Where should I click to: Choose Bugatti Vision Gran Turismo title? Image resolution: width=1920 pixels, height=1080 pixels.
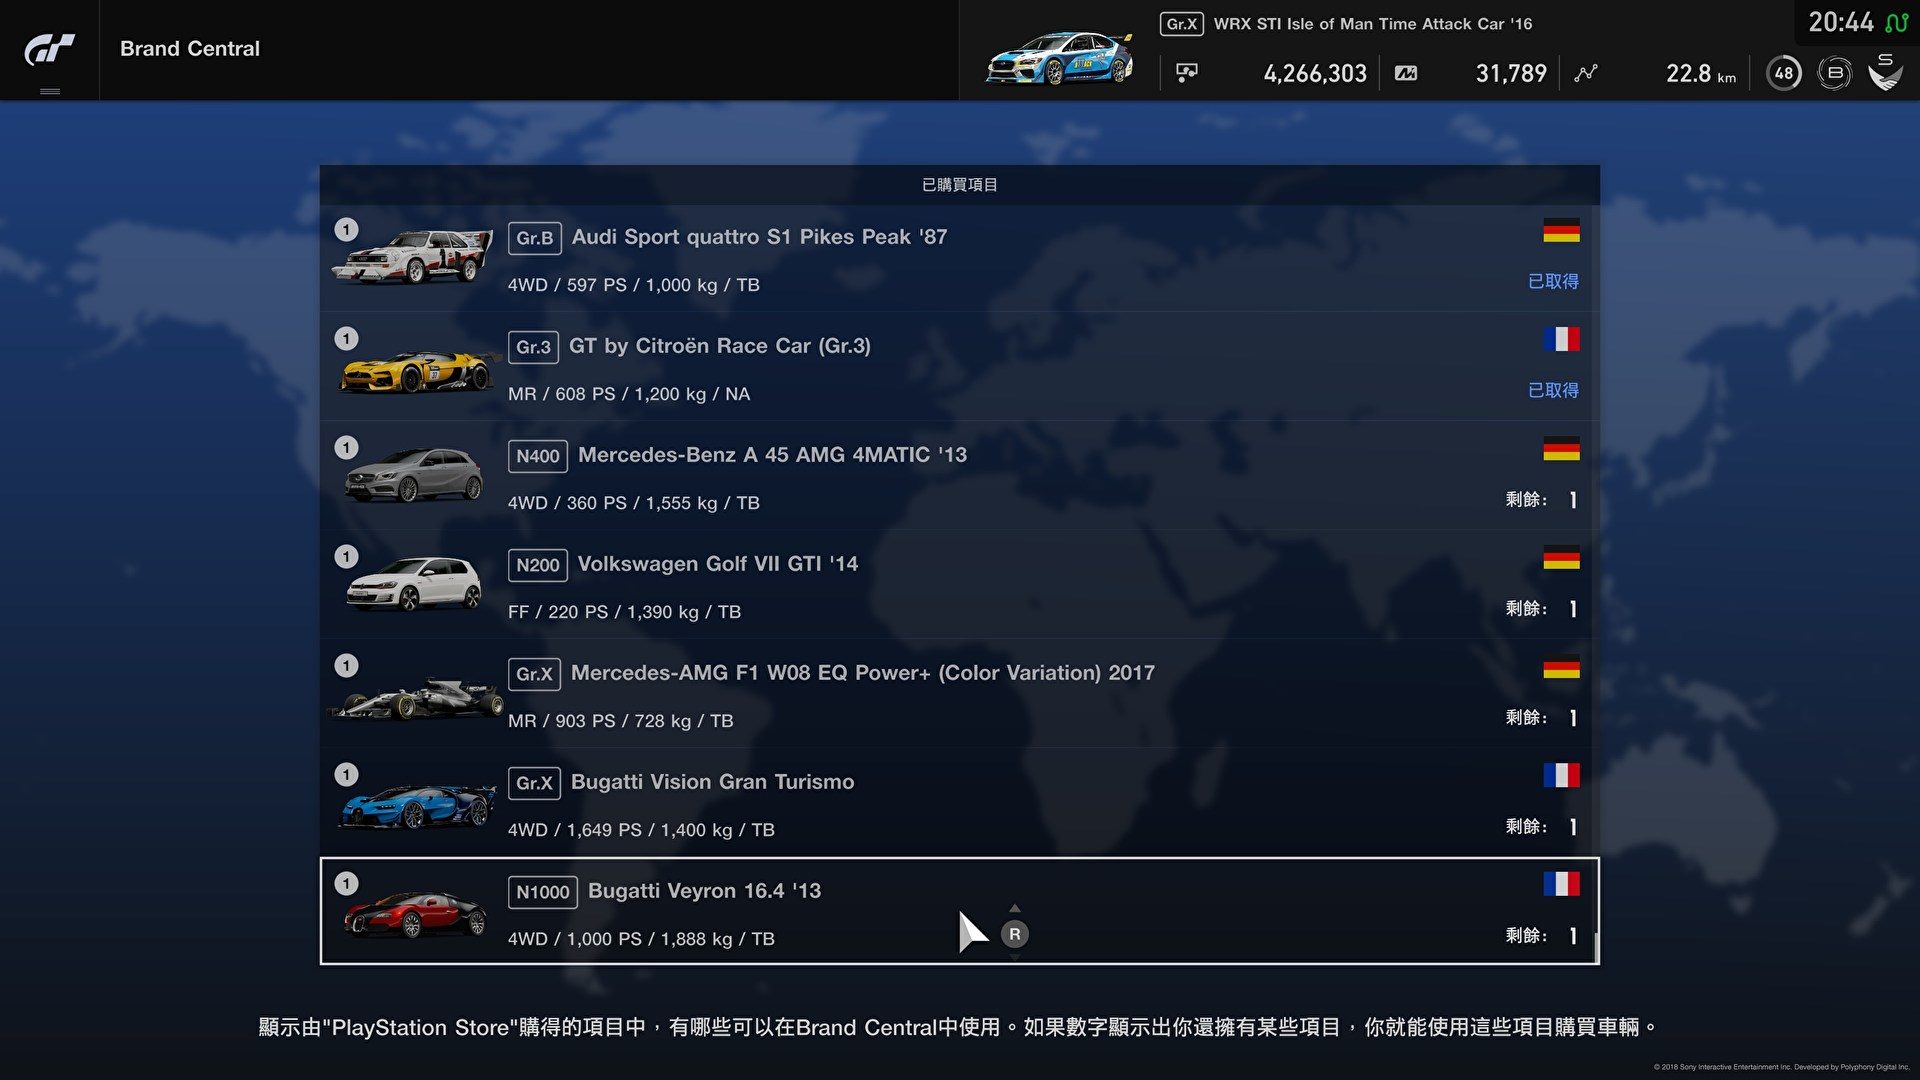coord(713,782)
